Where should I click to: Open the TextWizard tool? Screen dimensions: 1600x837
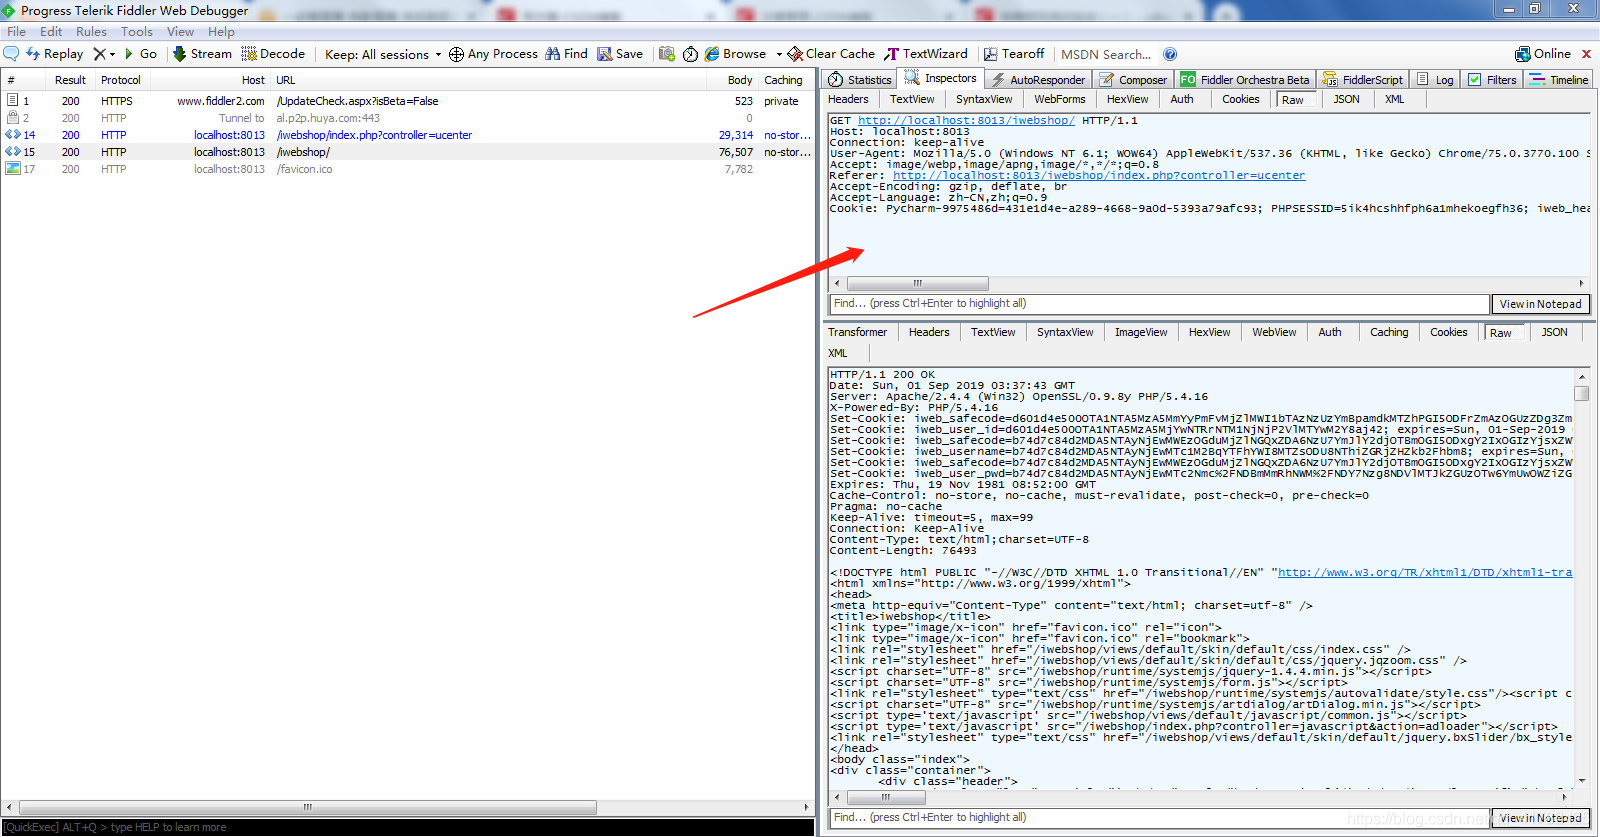926,54
